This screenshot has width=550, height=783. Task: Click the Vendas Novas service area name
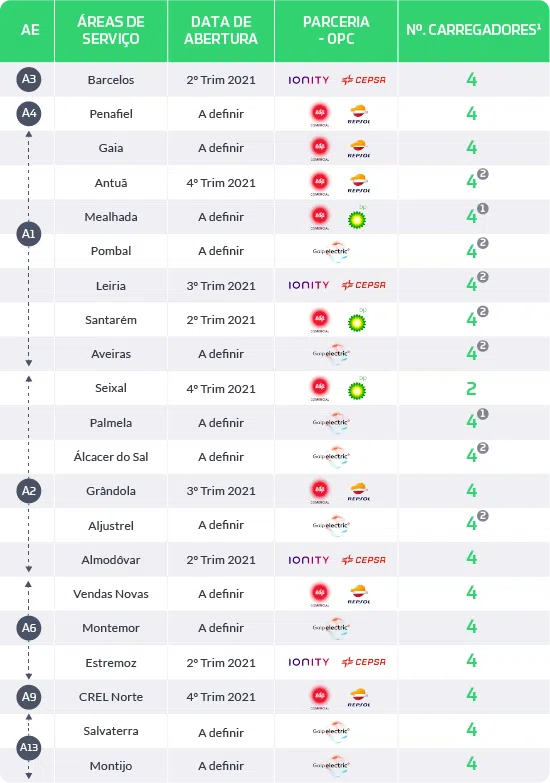pyautogui.click(x=111, y=594)
